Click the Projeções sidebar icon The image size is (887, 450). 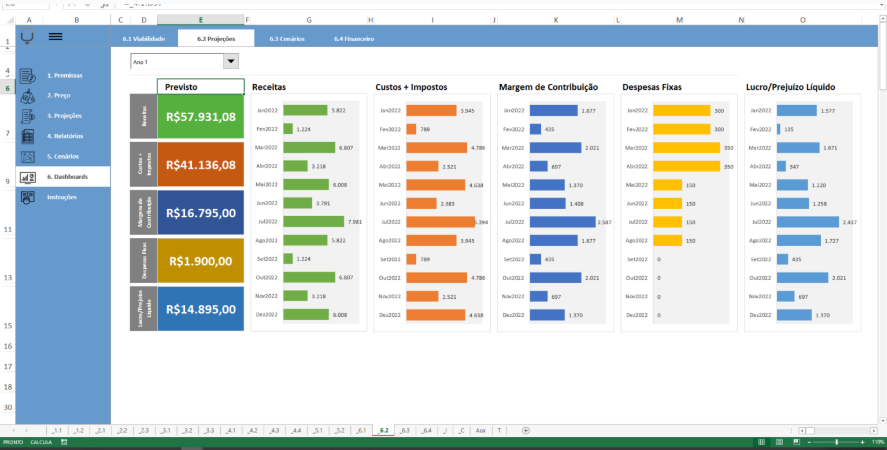pyautogui.click(x=27, y=116)
